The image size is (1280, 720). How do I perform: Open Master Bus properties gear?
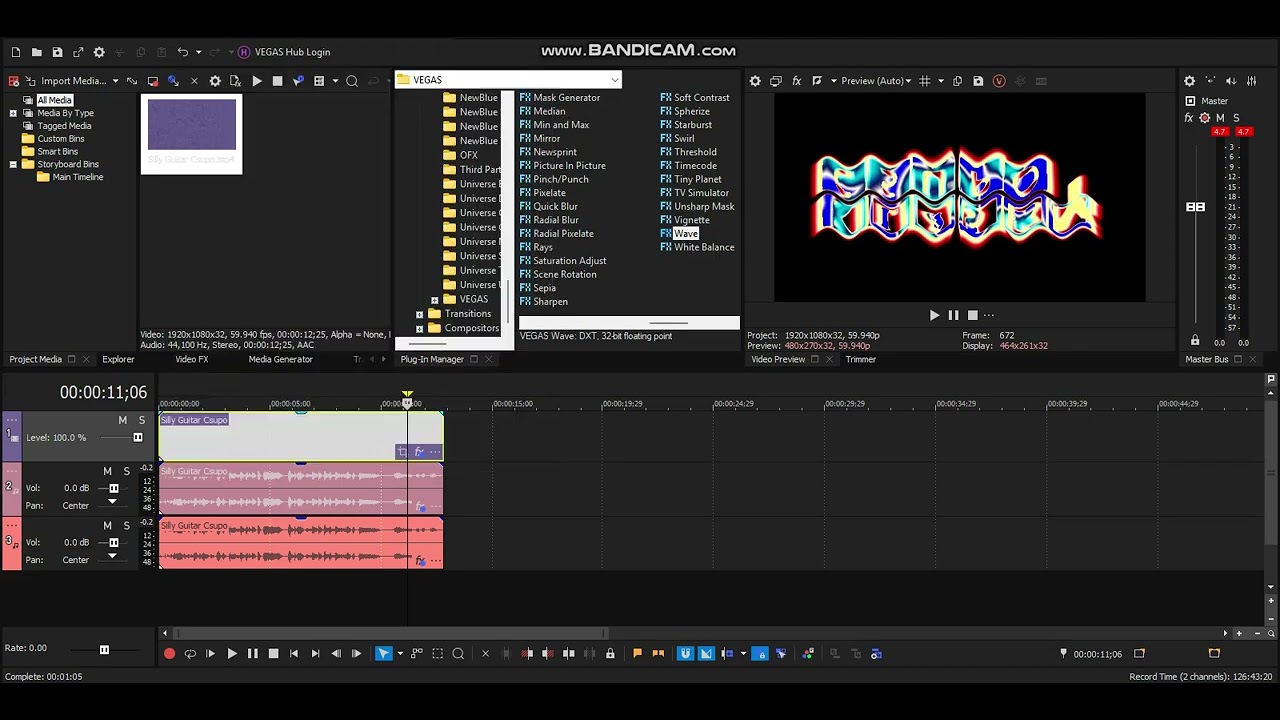pyautogui.click(x=1189, y=81)
